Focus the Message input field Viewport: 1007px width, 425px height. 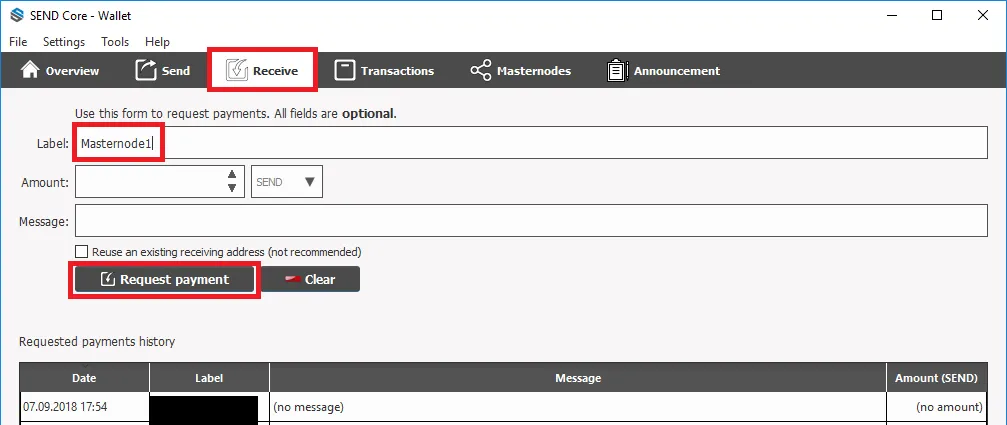coord(531,221)
